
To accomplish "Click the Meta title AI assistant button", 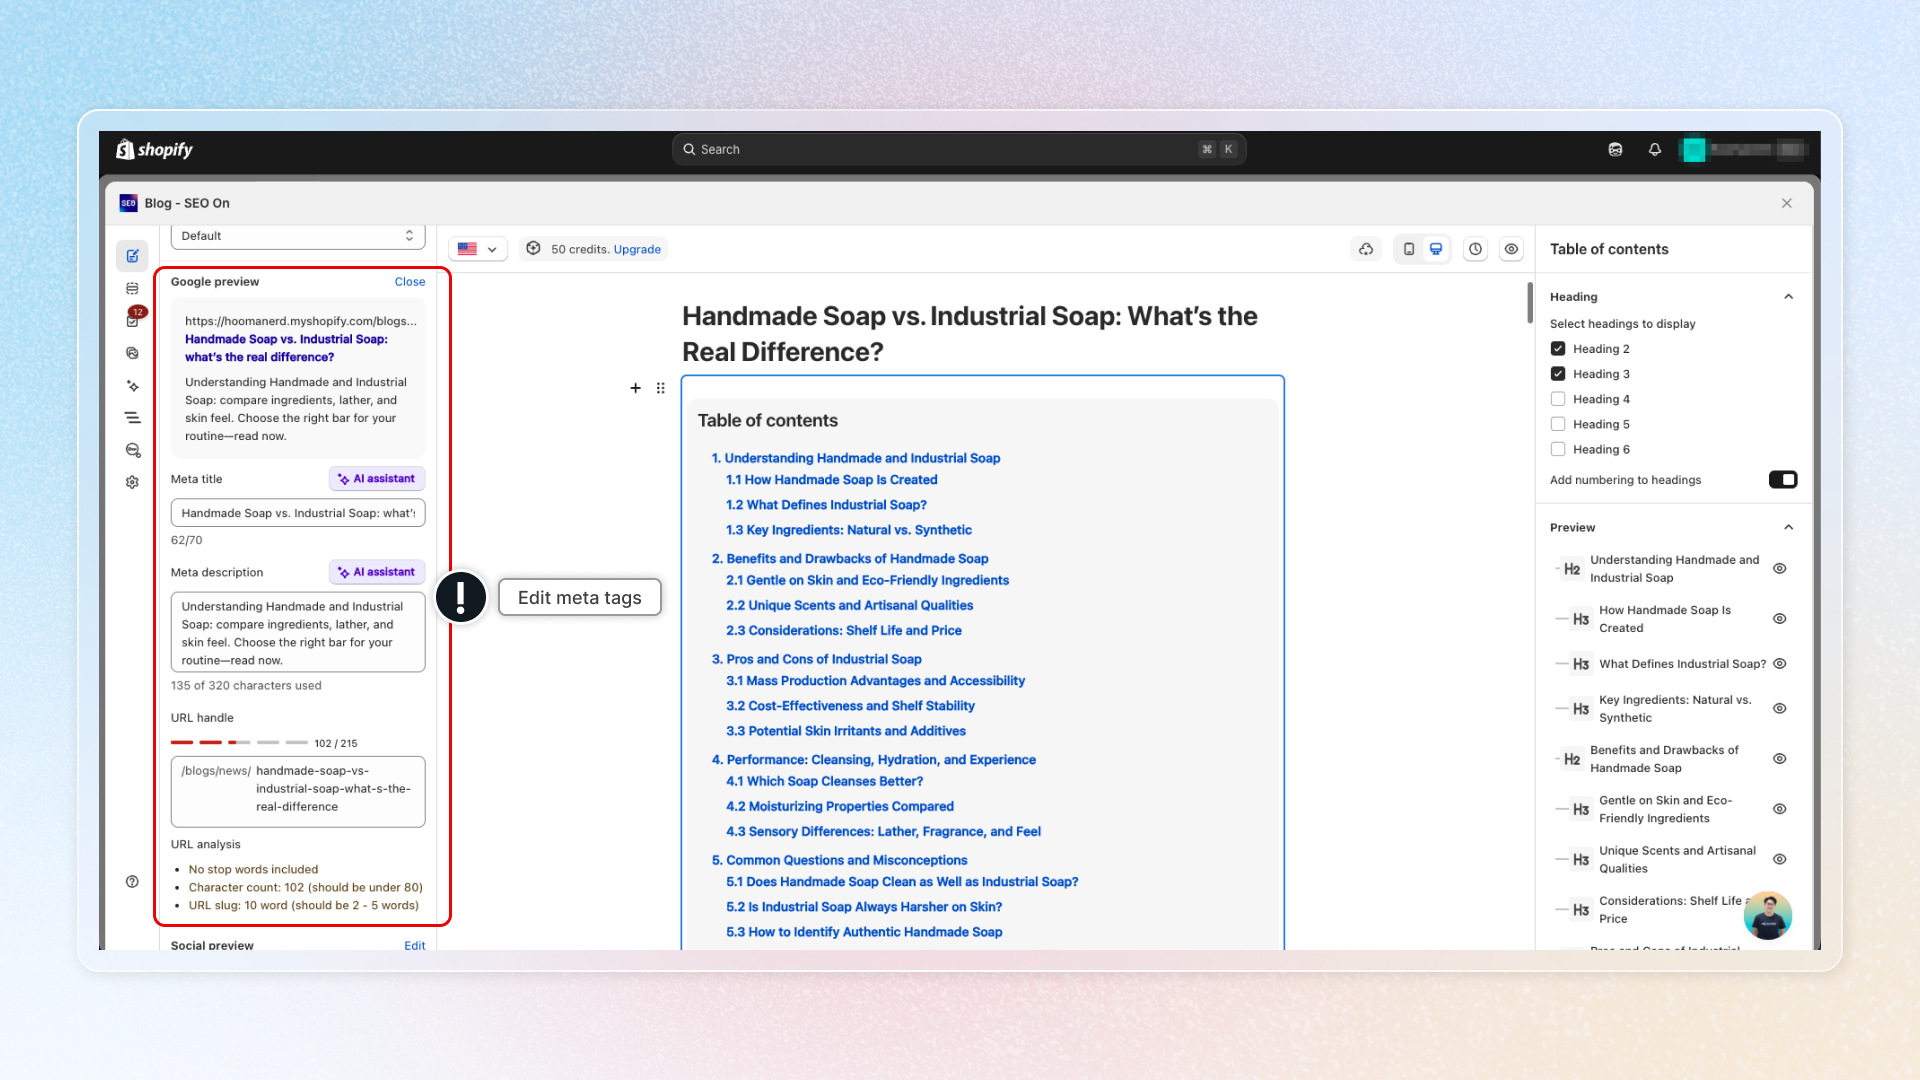I will [377, 479].
